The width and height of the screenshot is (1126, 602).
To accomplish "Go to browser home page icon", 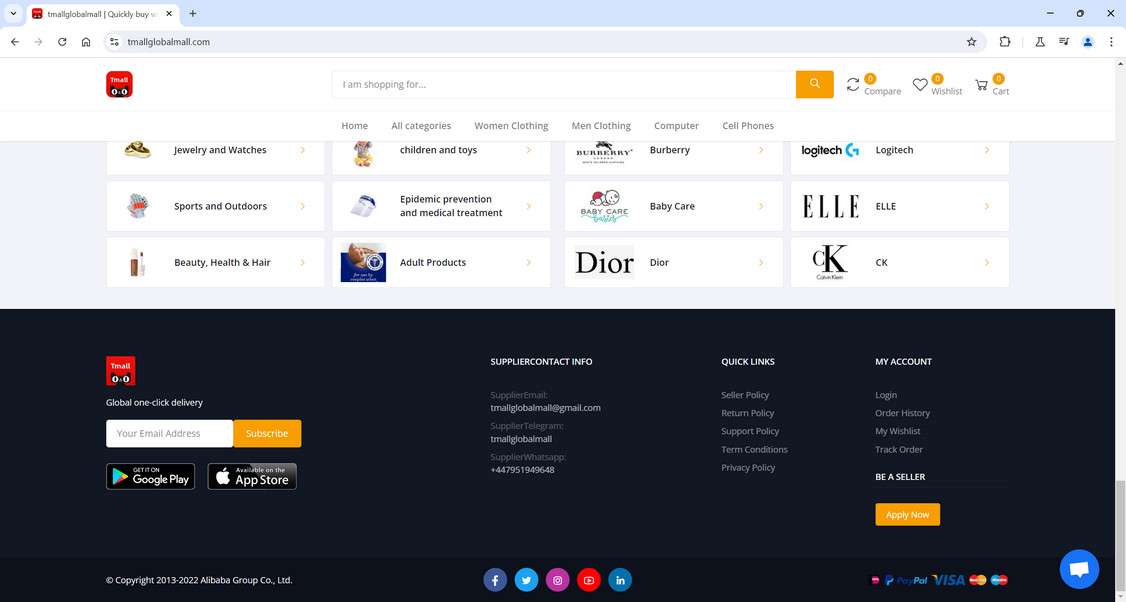I will [86, 42].
